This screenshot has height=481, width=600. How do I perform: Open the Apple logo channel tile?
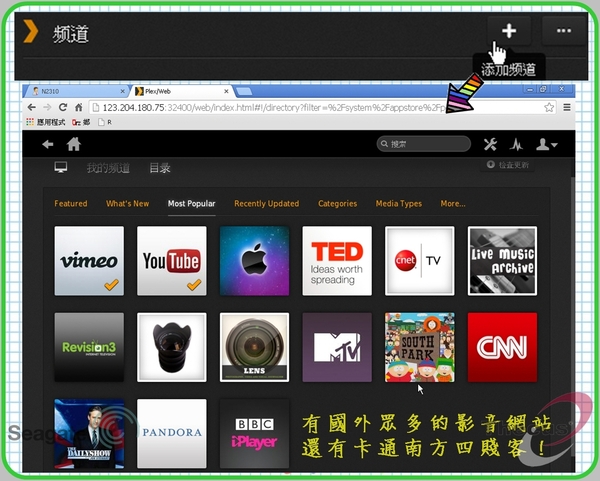(x=254, y=261)
